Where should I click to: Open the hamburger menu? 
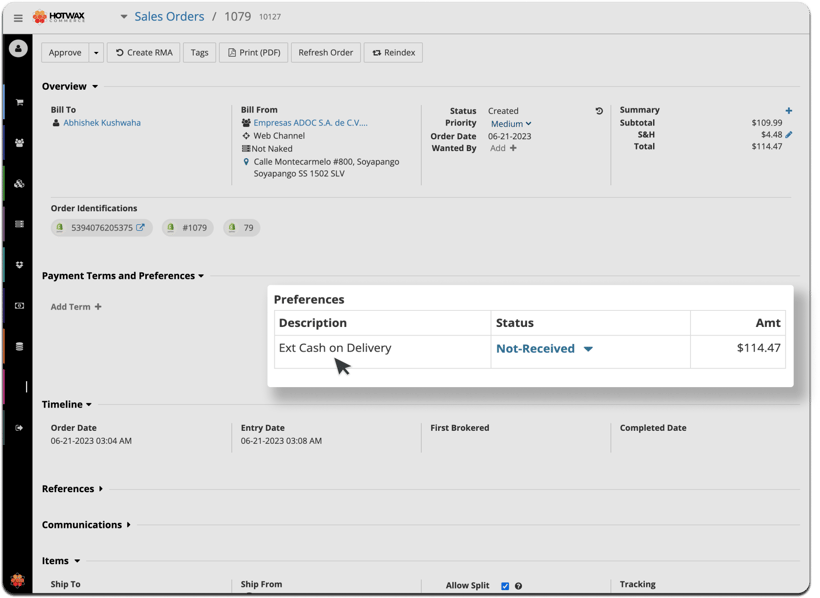(x=18, y=18)
